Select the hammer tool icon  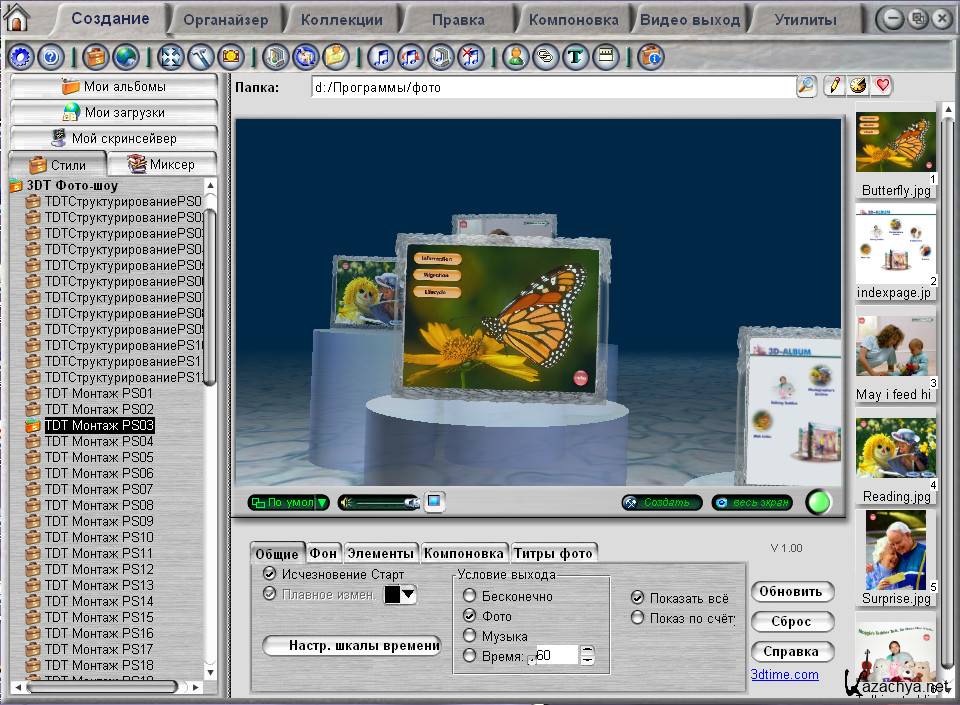click(201, 57)
